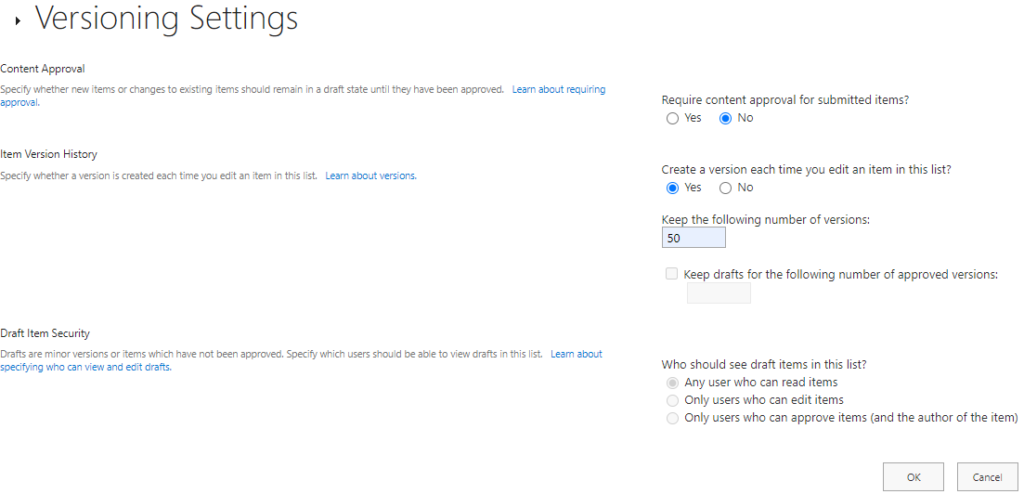Select Yes for require content approval
Image resolution: width=1024 pixels, height=494 pixels.
(673, 118)
